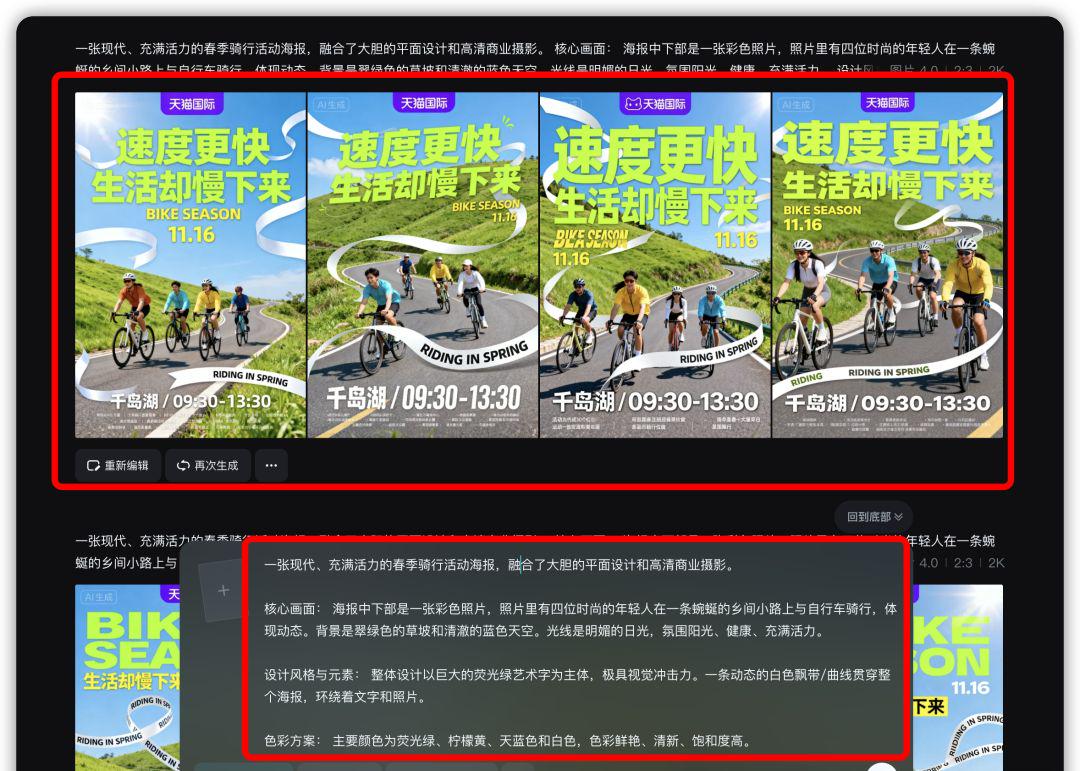Click the plus icon in the prompt box
This screenshot has height=771, width=1080.
coord(223,589)
